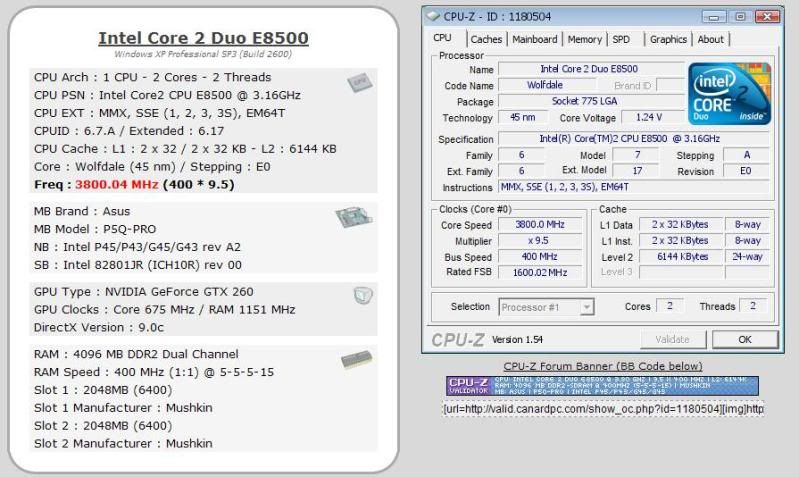Click the Windows XP Professional SP3 subtitle

(203, 54)
